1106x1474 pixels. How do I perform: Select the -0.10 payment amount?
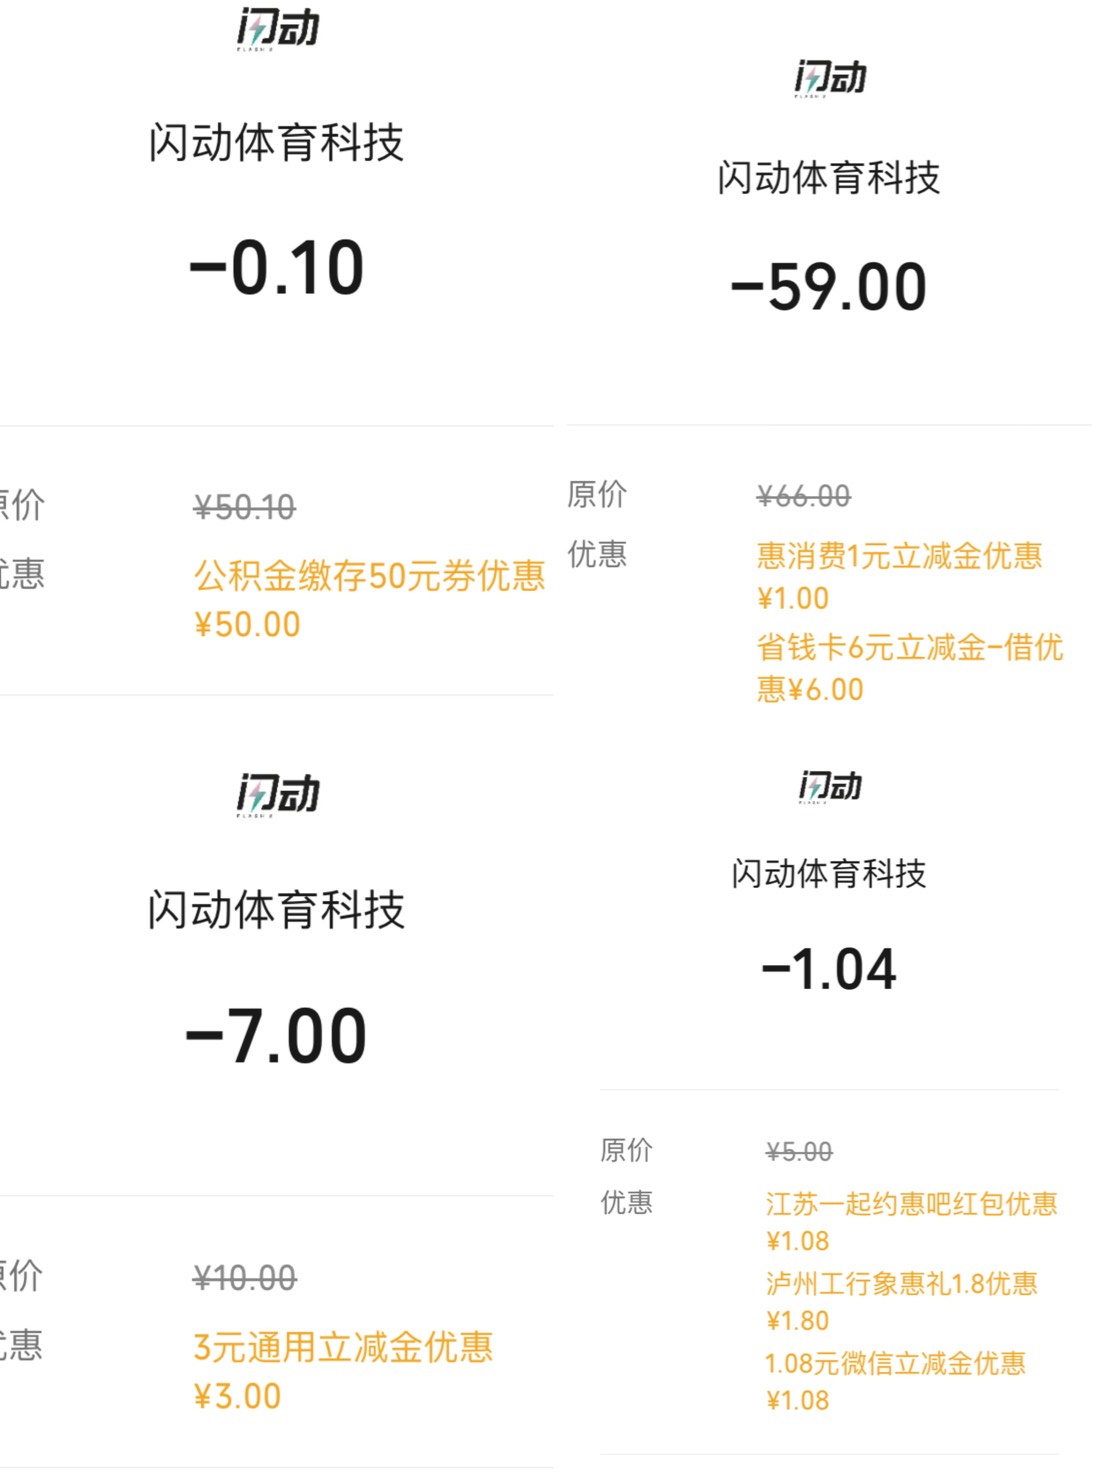coord(277,268)
